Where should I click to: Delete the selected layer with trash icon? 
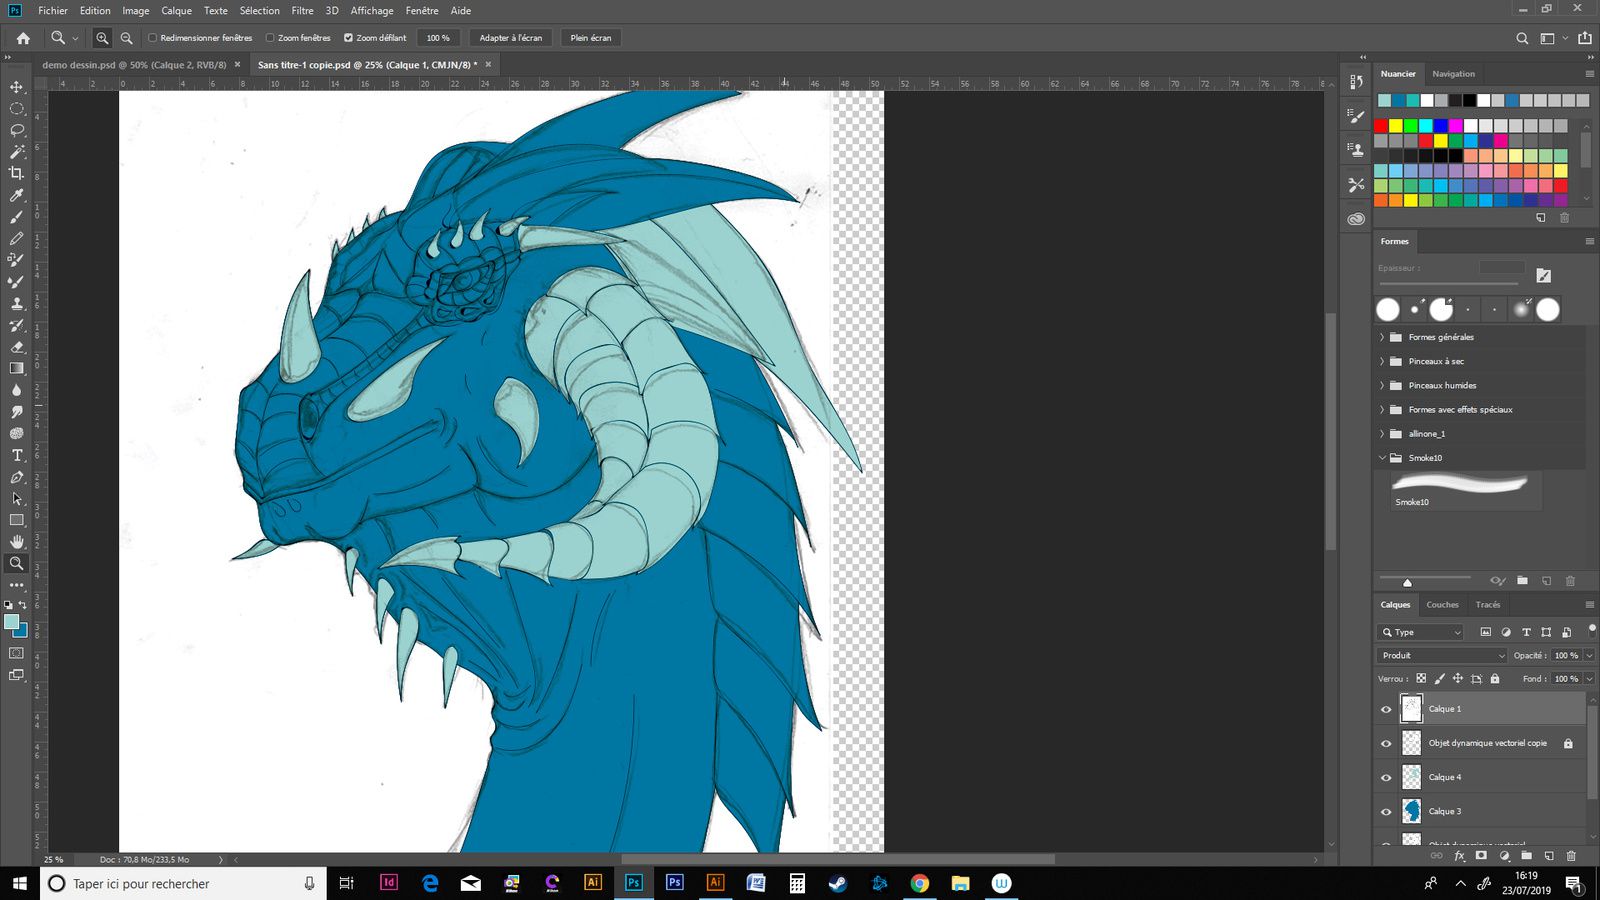click(x=1571, y=856)
